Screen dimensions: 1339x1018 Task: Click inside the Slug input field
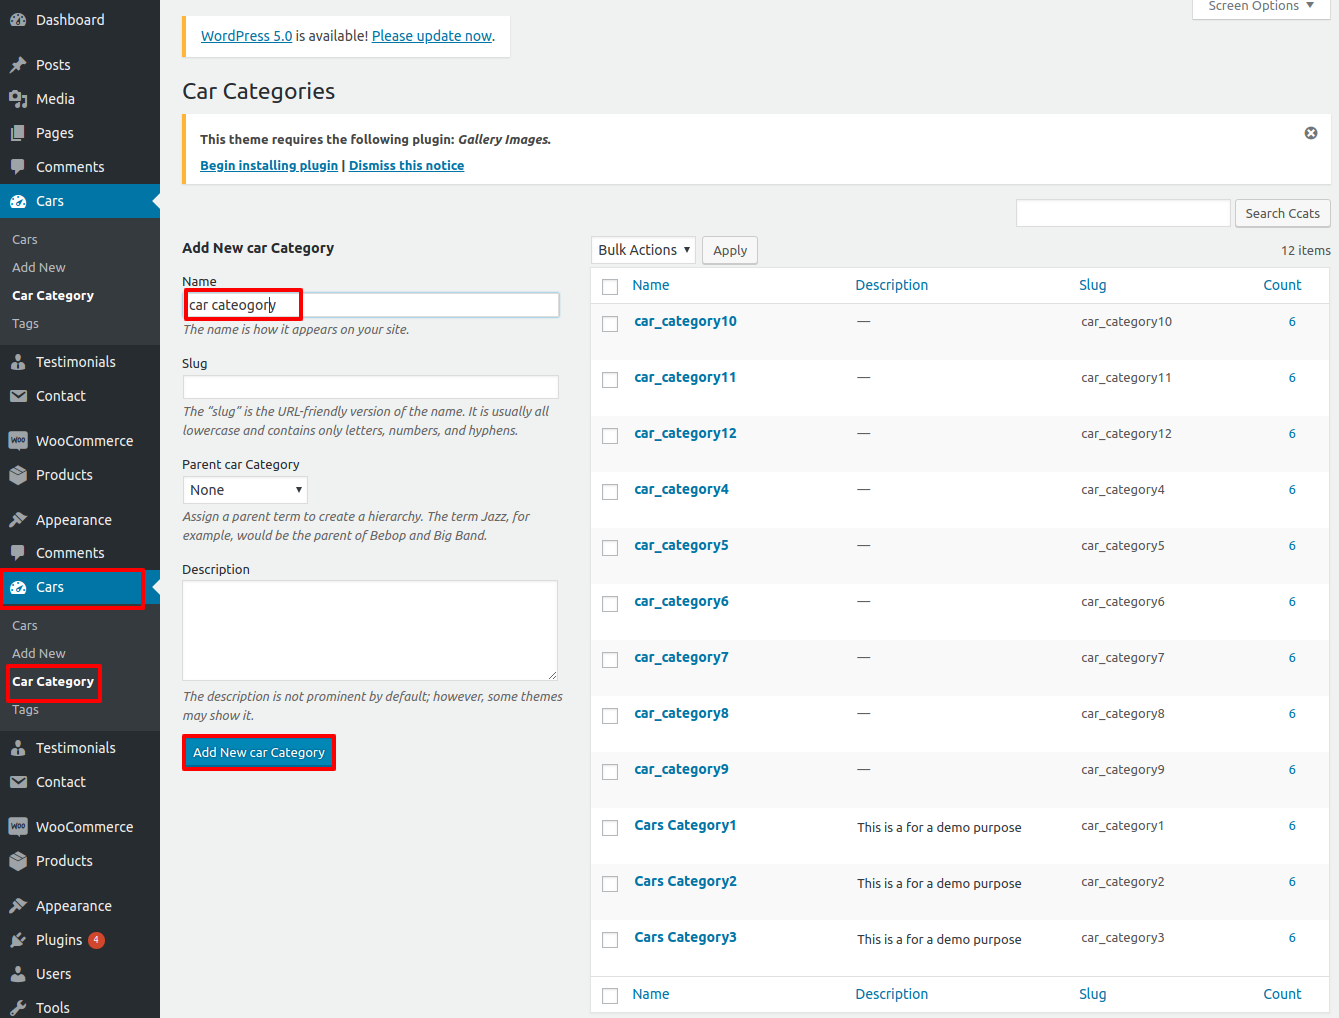tap(370, 387)
